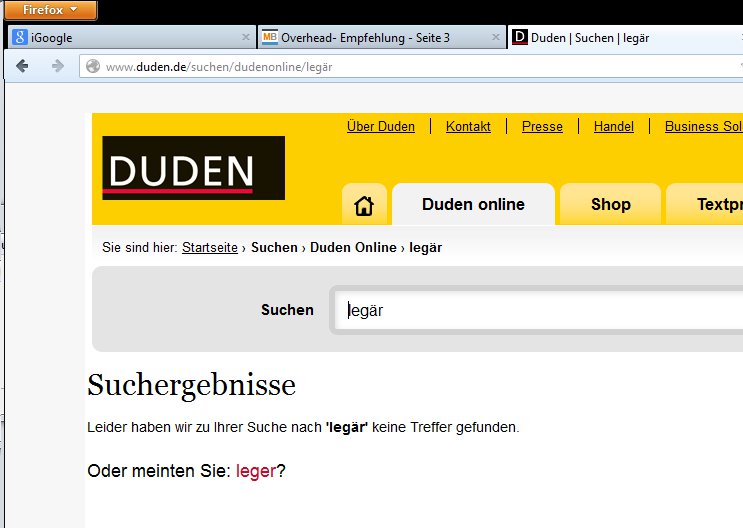
Task: Click the Suchergebnisse heading
Action: pyautogui.click(x=191, y=385)
